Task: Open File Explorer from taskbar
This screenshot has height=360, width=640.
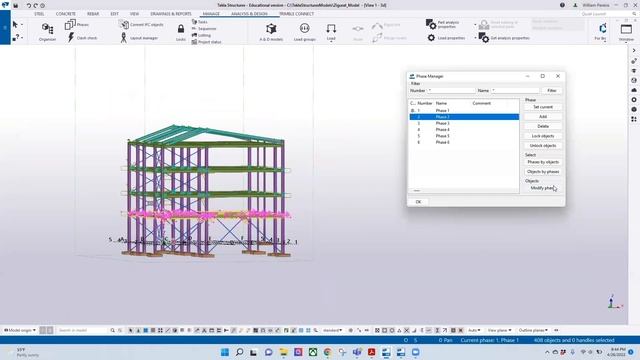Action: point(284,352)
